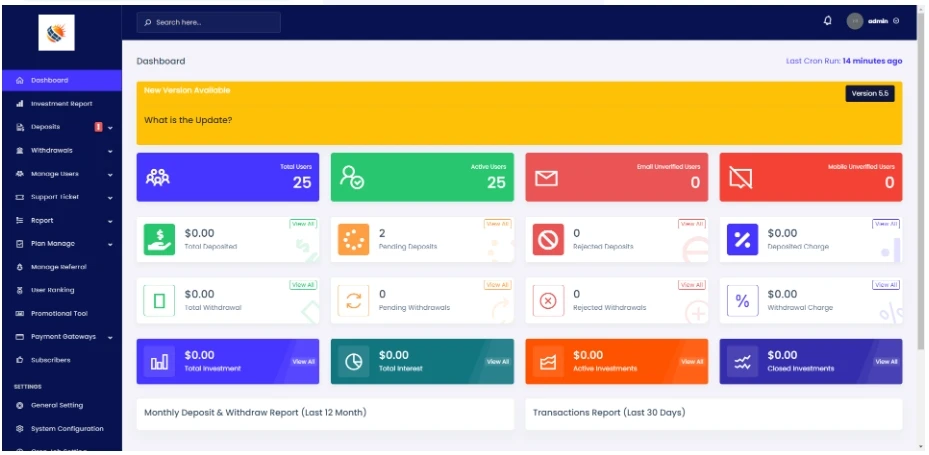Click View All on Total Deposited card
This screenshot has width=929, height=455.
point(302,224)
